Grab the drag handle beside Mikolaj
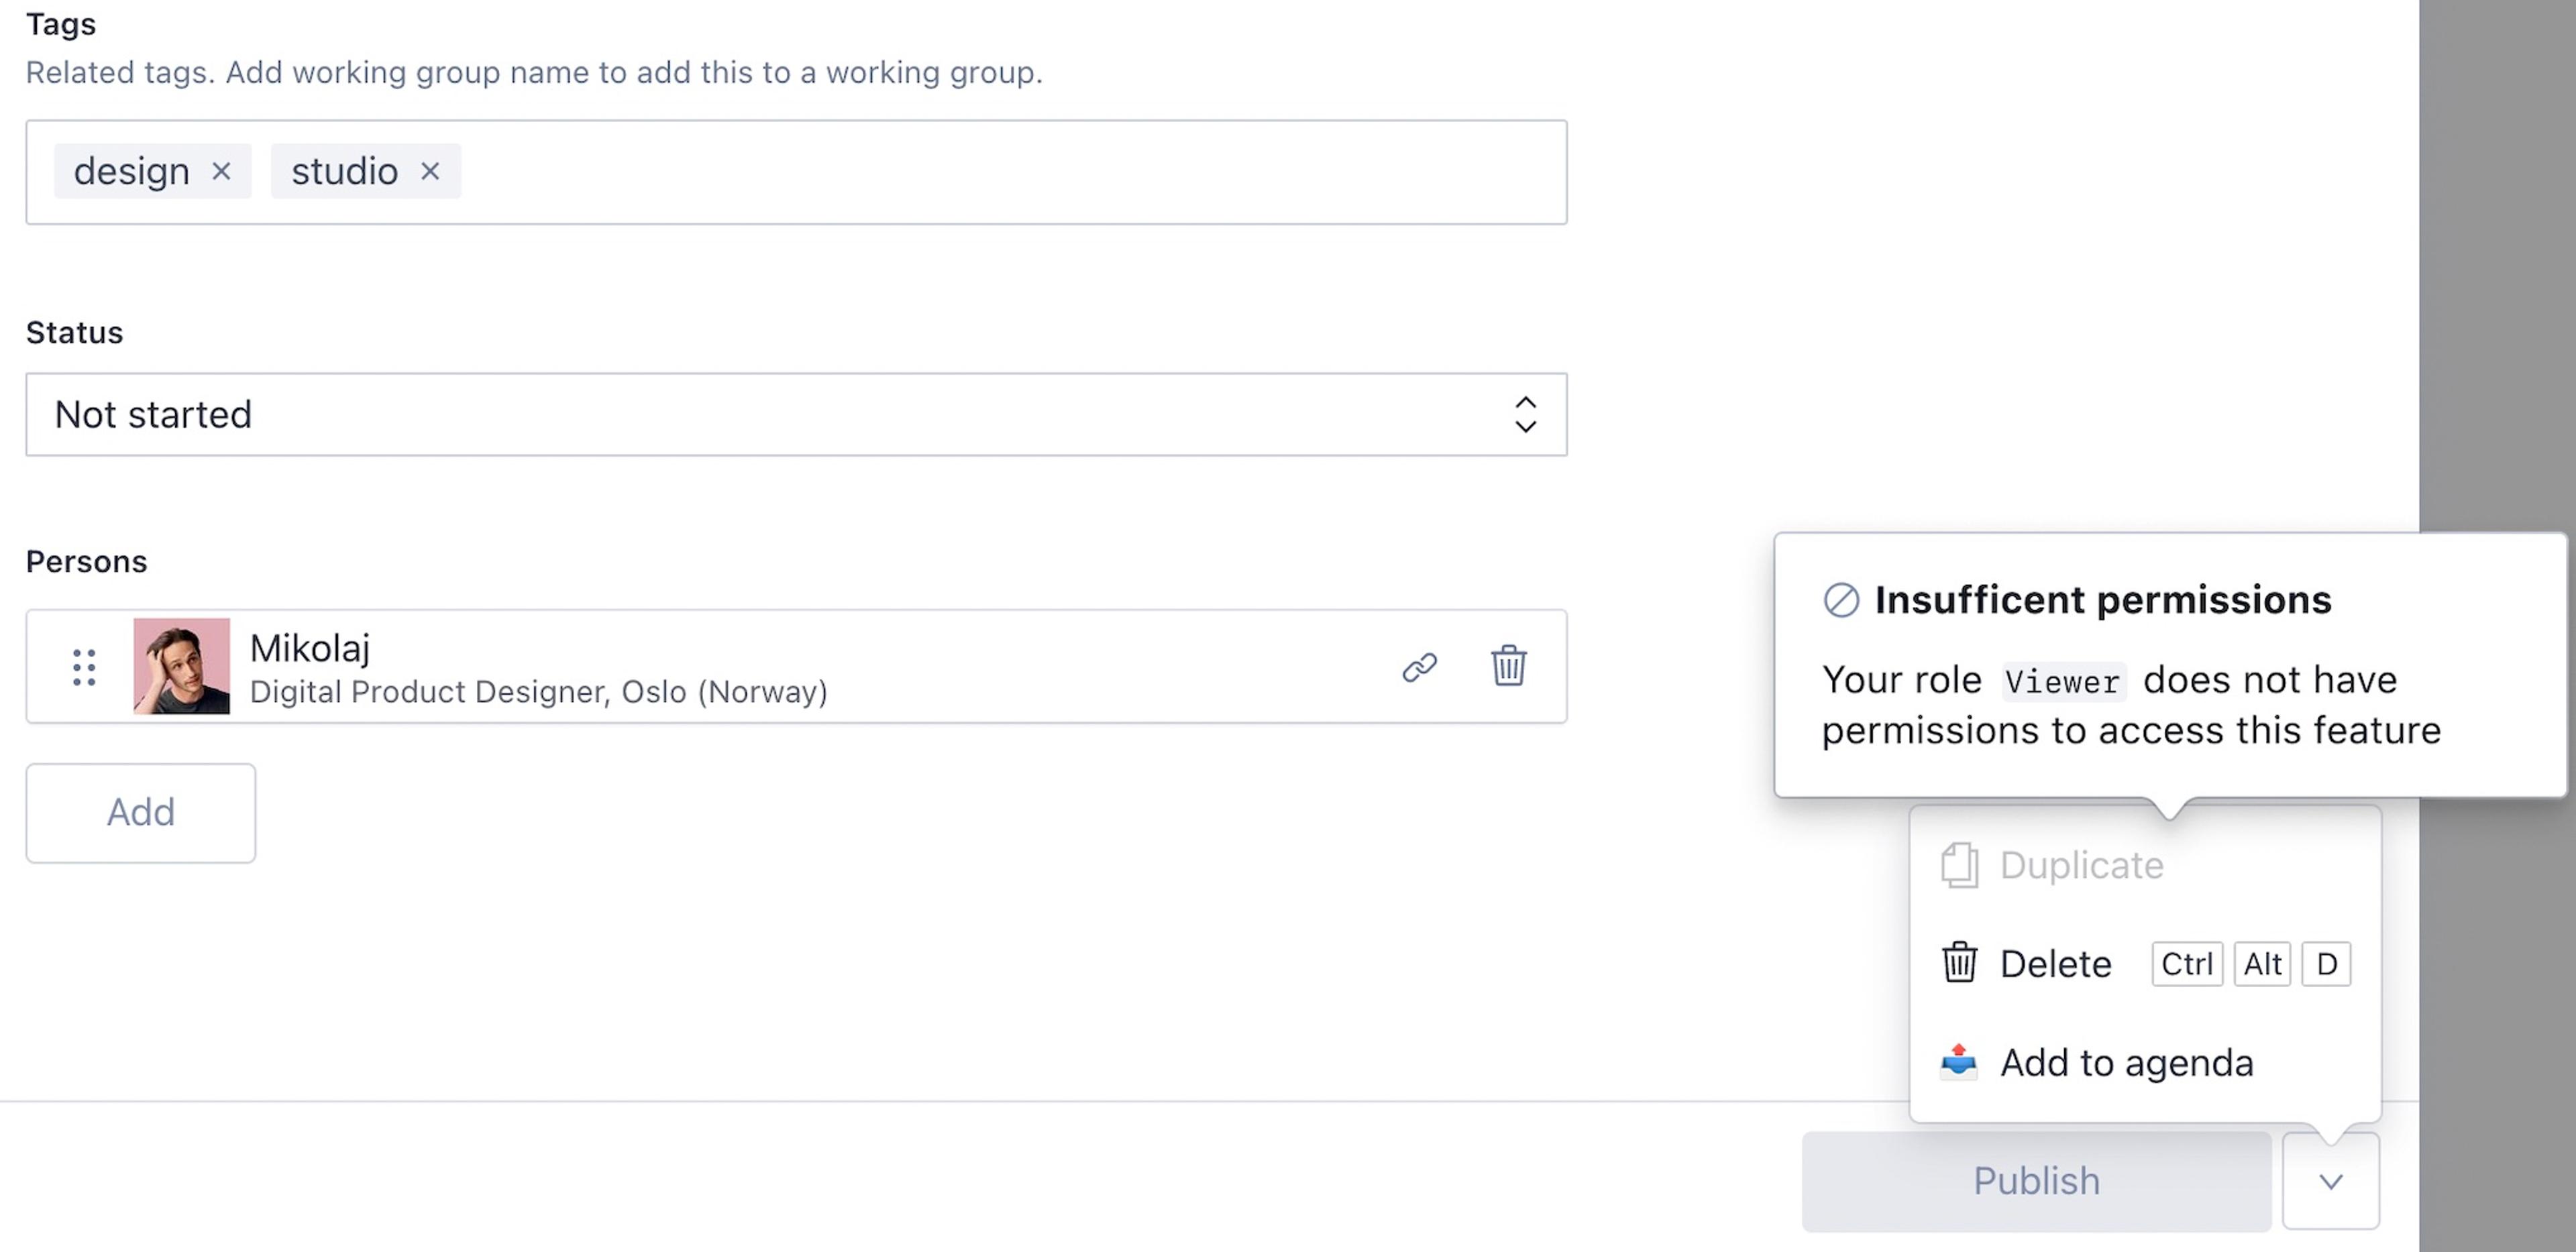This screenshot has height=1252, width=2576. [84, 667]
